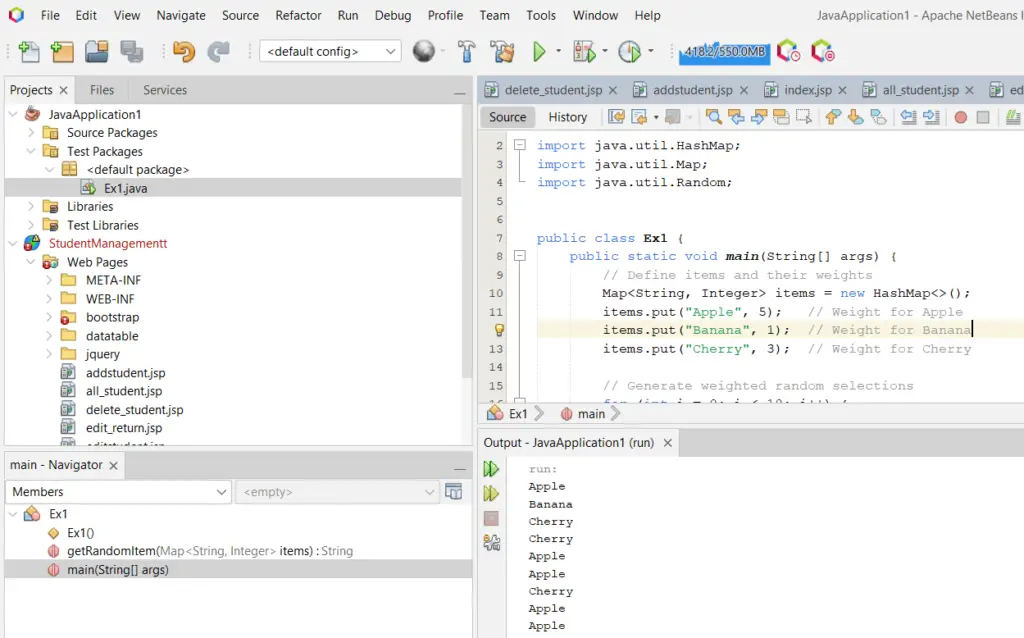The width and height of the screenshot is (1024, 638).
Task: Open the Refactor menu
Action: click(298, 15)
